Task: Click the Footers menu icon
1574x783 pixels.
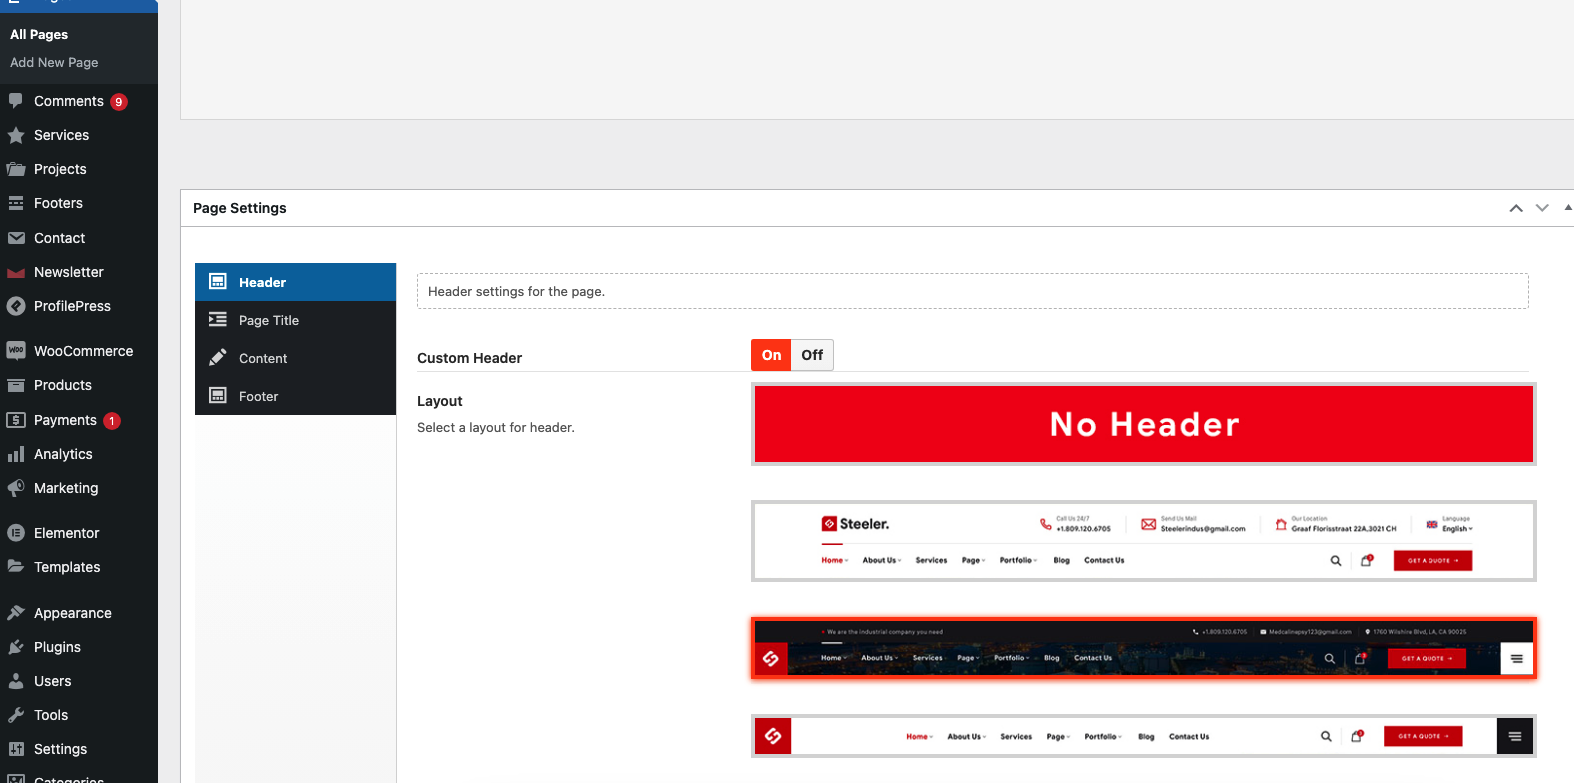Action: pyautogui.click(x=16, y=203)
